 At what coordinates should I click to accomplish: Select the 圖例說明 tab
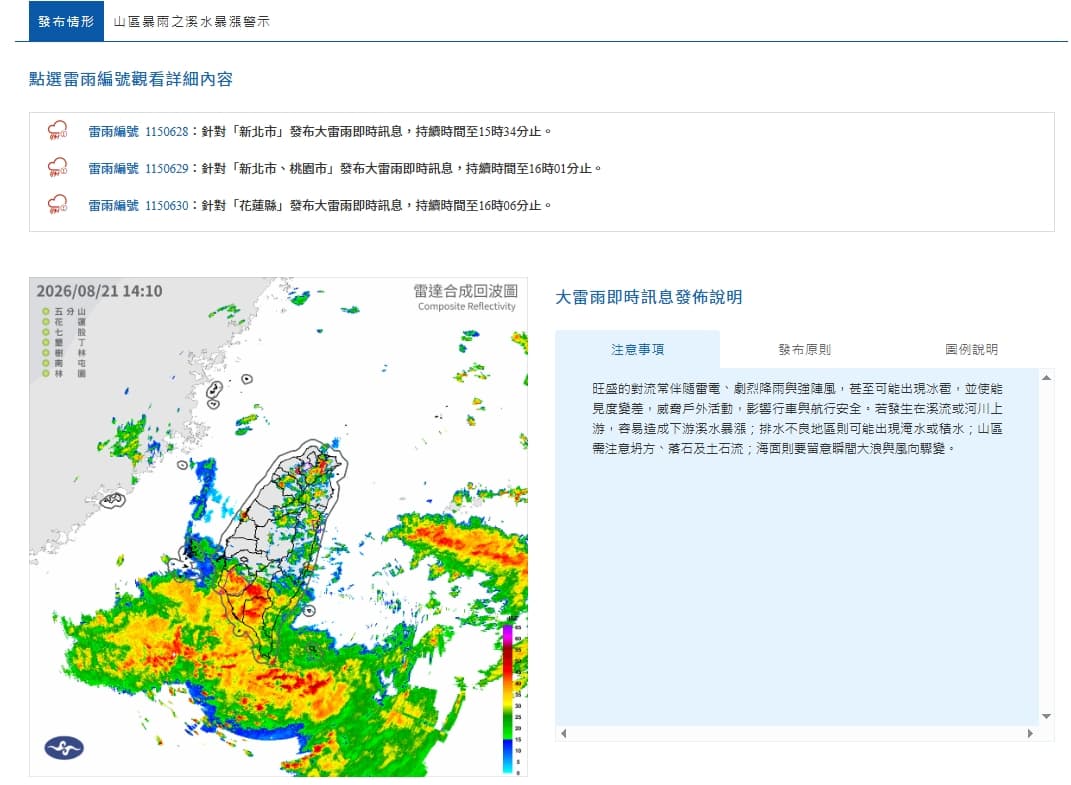971,349
